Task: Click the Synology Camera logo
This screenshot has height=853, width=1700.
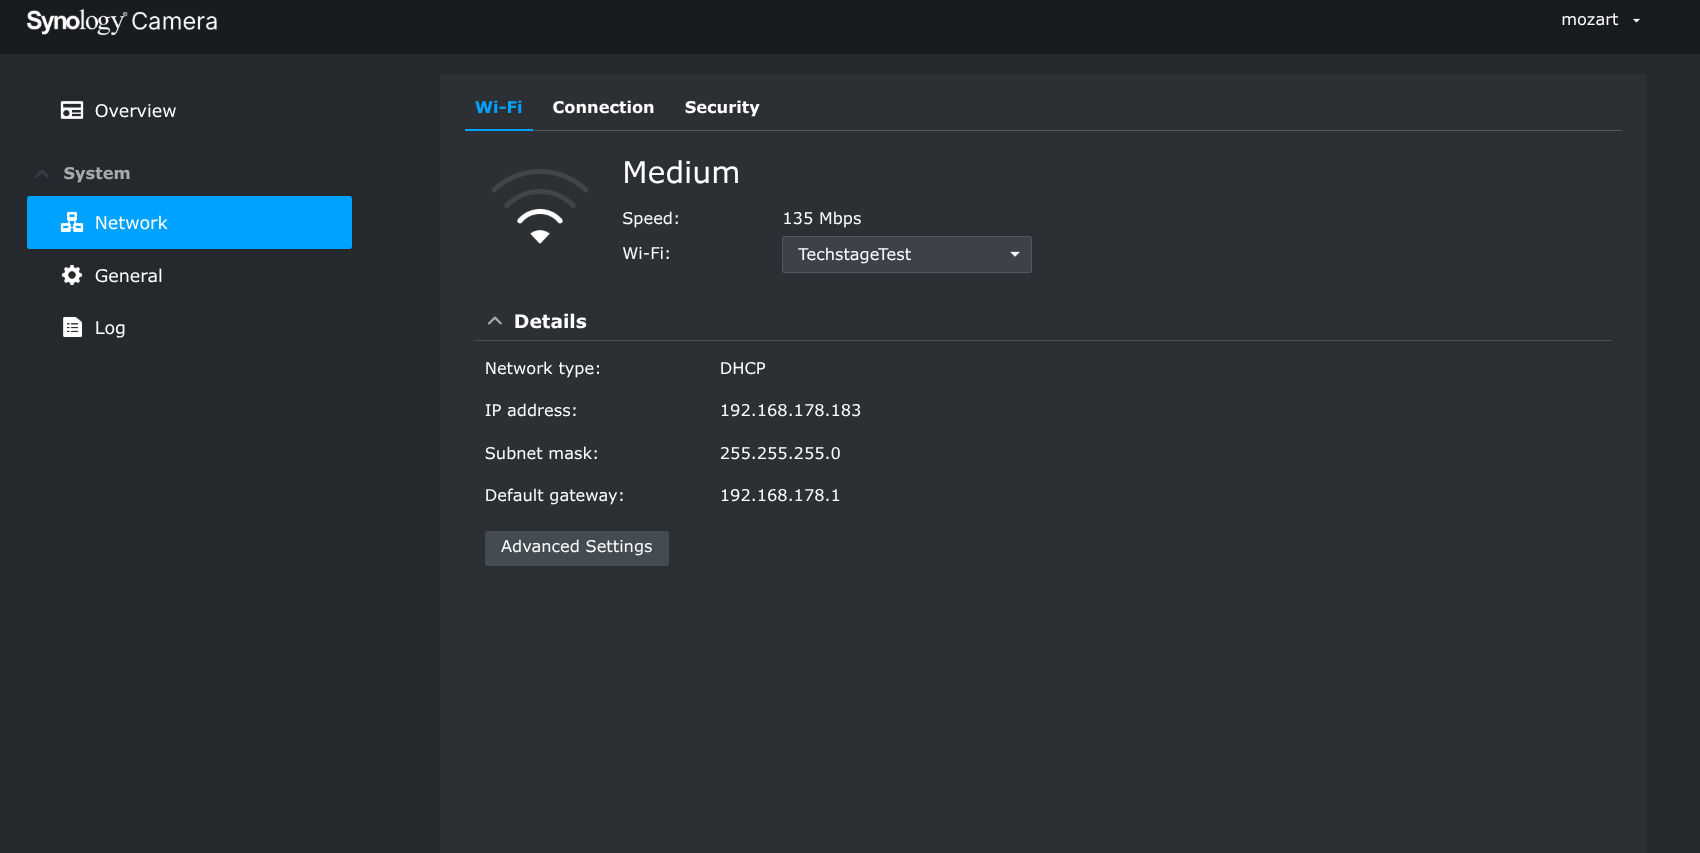Action: (x=122, y=21)
